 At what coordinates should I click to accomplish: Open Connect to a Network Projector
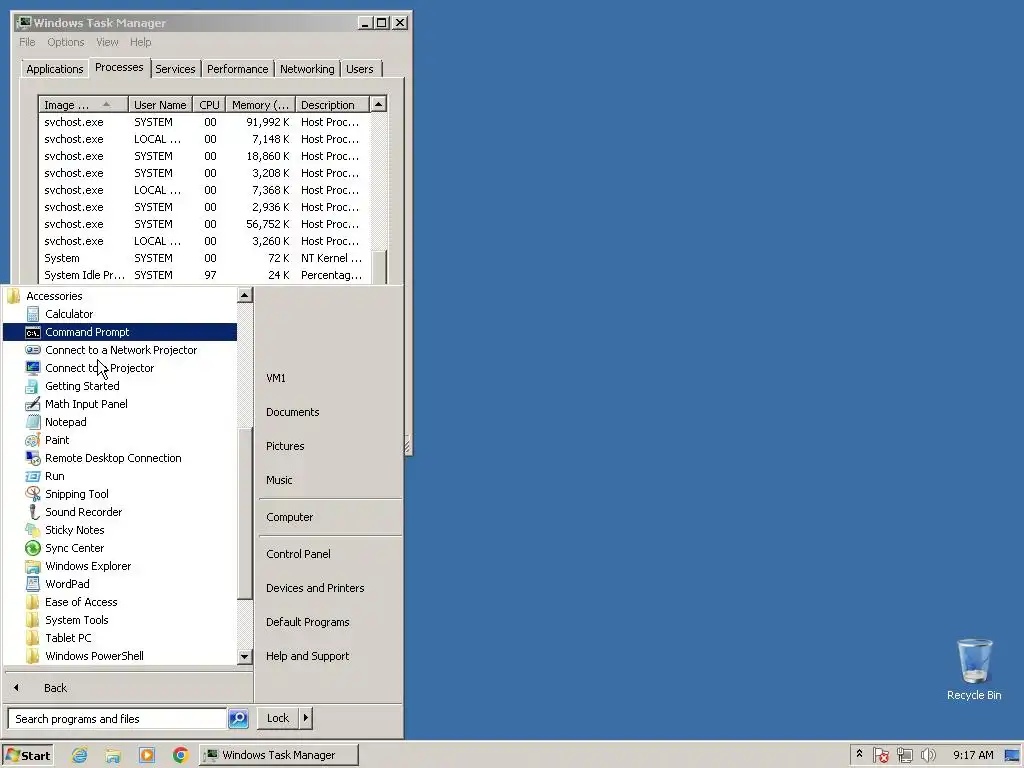click(121, 350)
